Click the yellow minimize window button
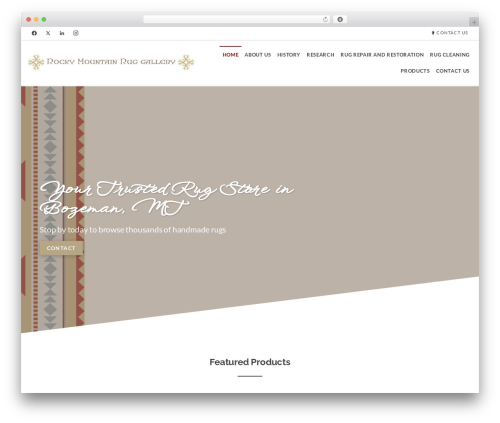 [36, 20]
